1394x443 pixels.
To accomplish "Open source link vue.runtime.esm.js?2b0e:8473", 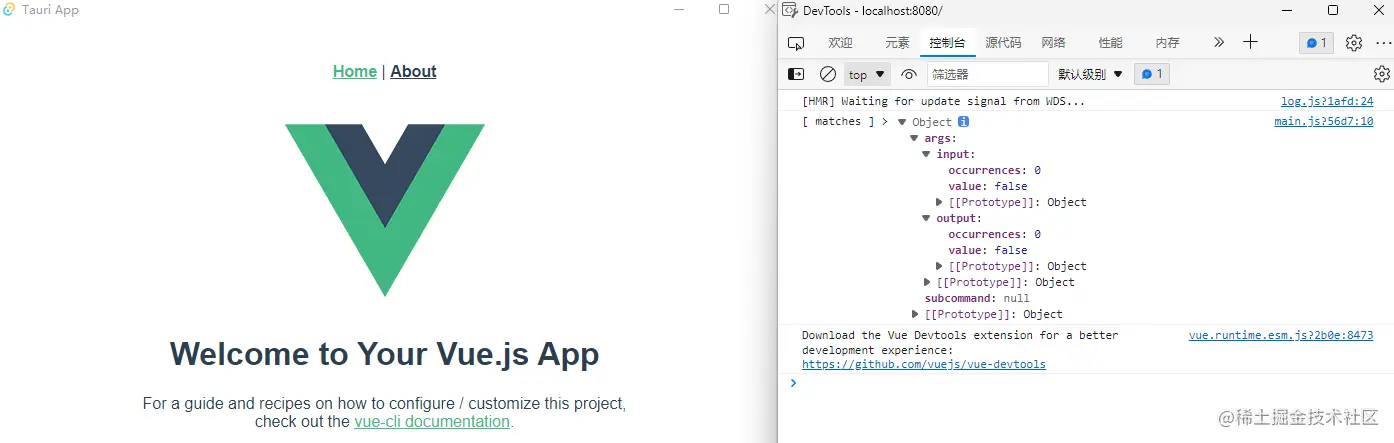I will 1281,336.
